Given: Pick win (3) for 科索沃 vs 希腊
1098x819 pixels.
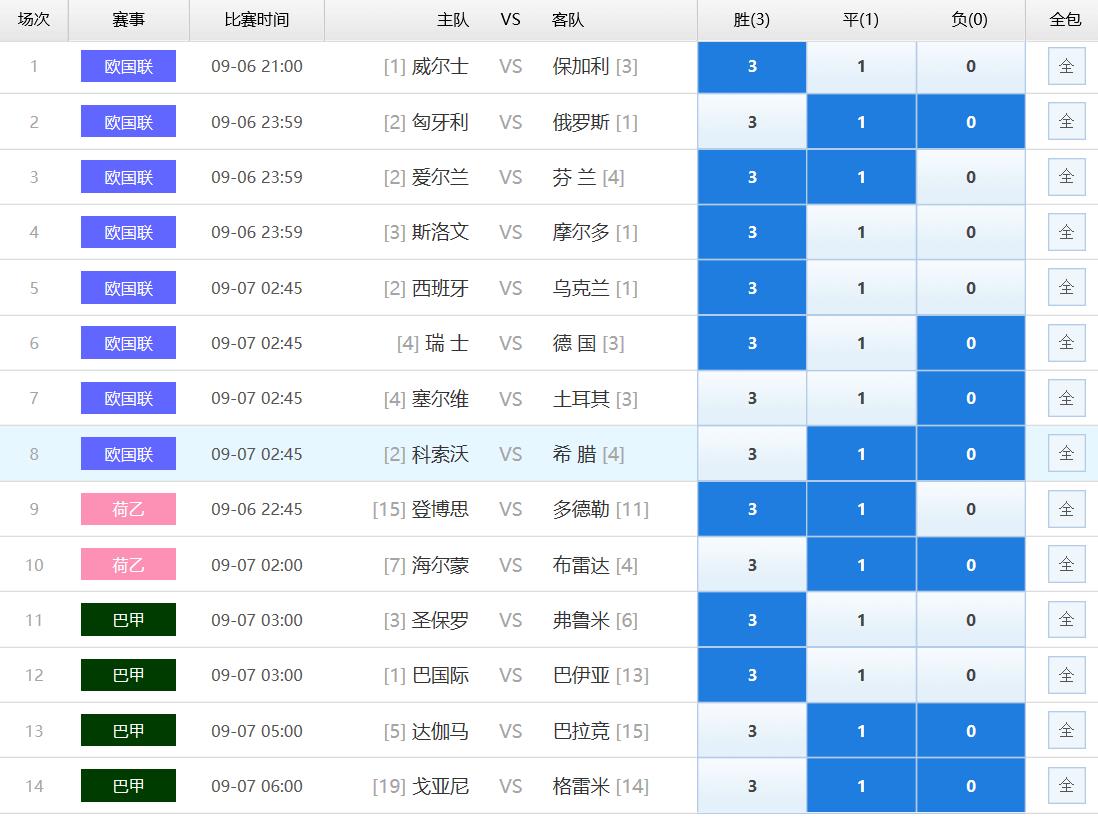Looking at the screenshot, I should coord(752,454).
